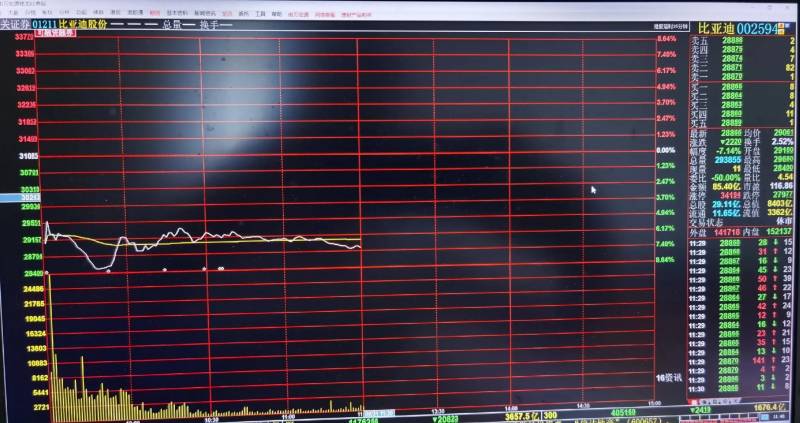The width and height of the screenshot is (800, 423).
Task: Click the tallest yellow volume bar at open
Action: [x=49, y=347]
